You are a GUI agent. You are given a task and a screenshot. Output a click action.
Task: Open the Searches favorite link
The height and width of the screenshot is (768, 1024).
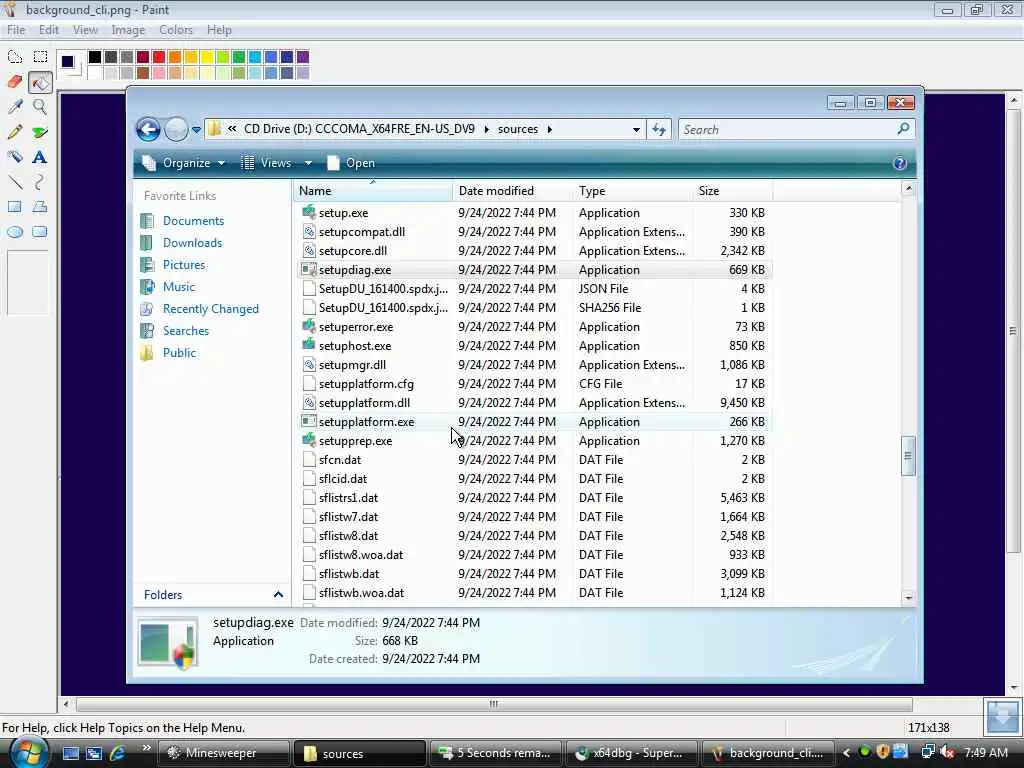(x=186, y=331)
